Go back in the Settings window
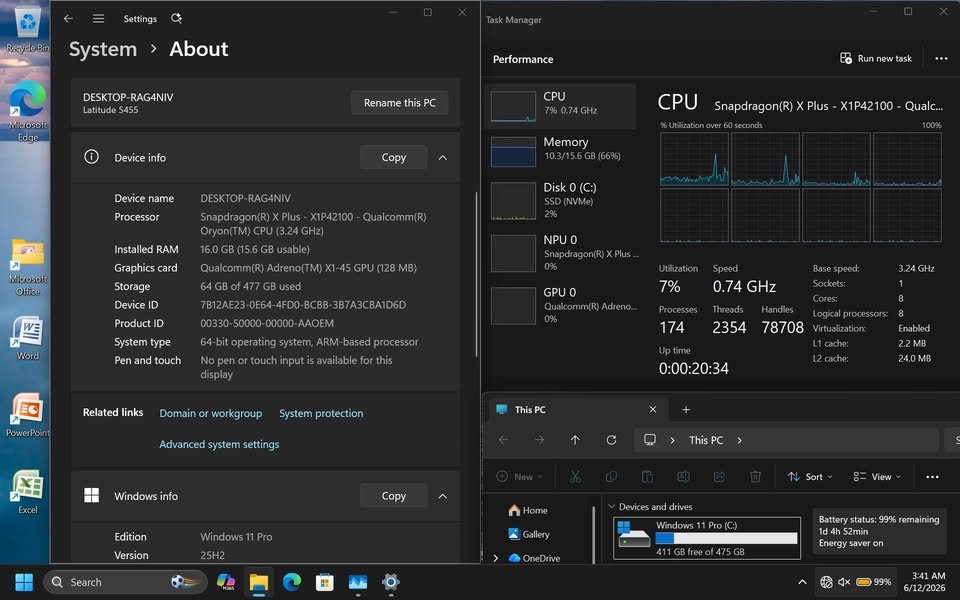Screen dimensions: 960x600 click(x=69, y=18)
